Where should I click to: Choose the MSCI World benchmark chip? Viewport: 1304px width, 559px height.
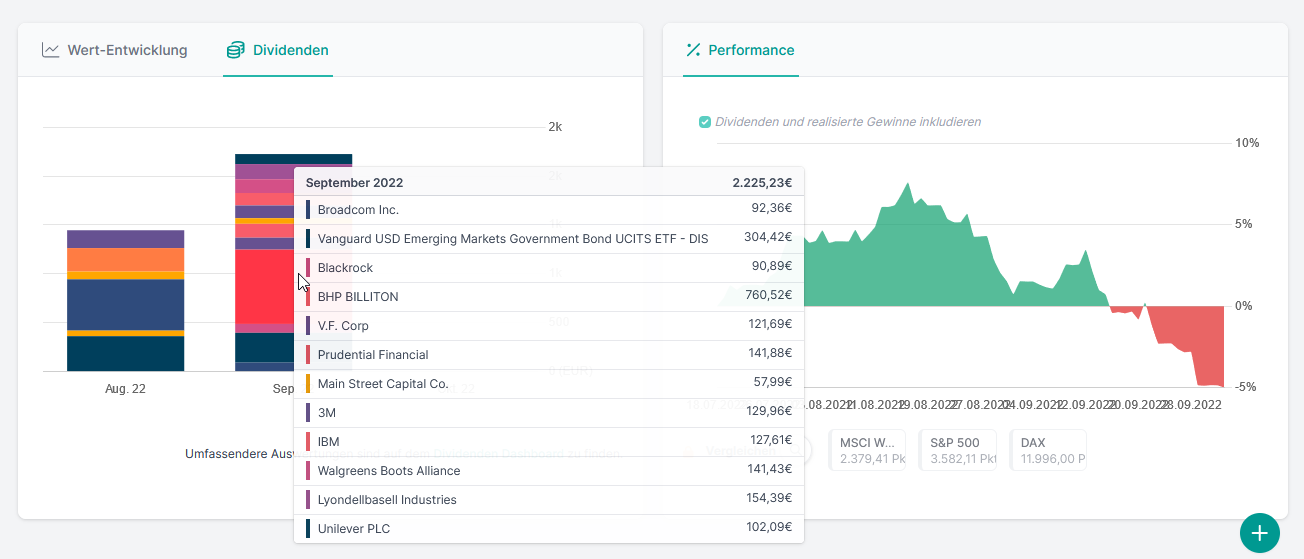point(867,450)
